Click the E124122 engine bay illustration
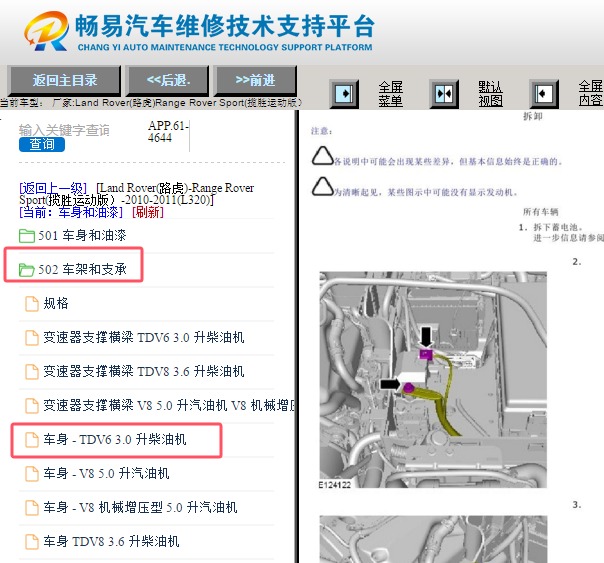Screen dimensions: 604x563 (433, 380)
